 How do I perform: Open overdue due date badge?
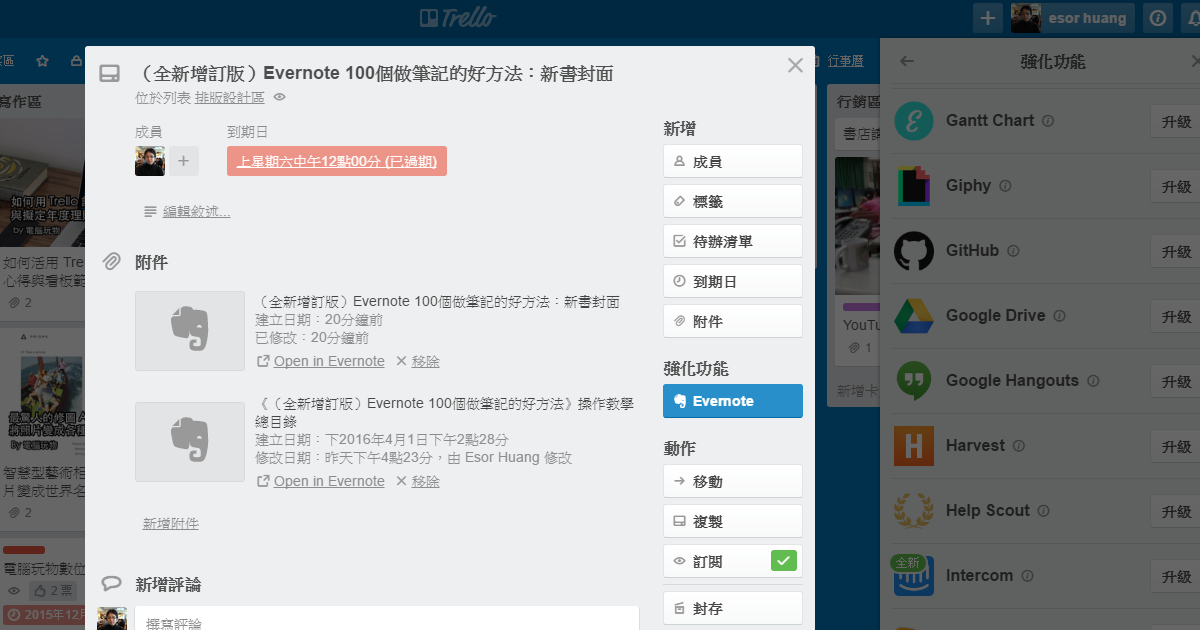click(337, 161)
